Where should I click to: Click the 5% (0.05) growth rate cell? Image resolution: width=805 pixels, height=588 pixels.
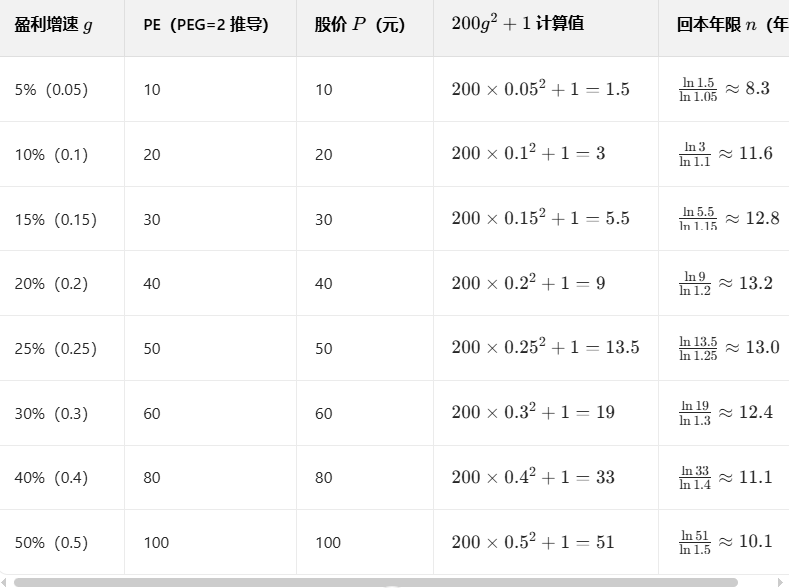[51, 89]
